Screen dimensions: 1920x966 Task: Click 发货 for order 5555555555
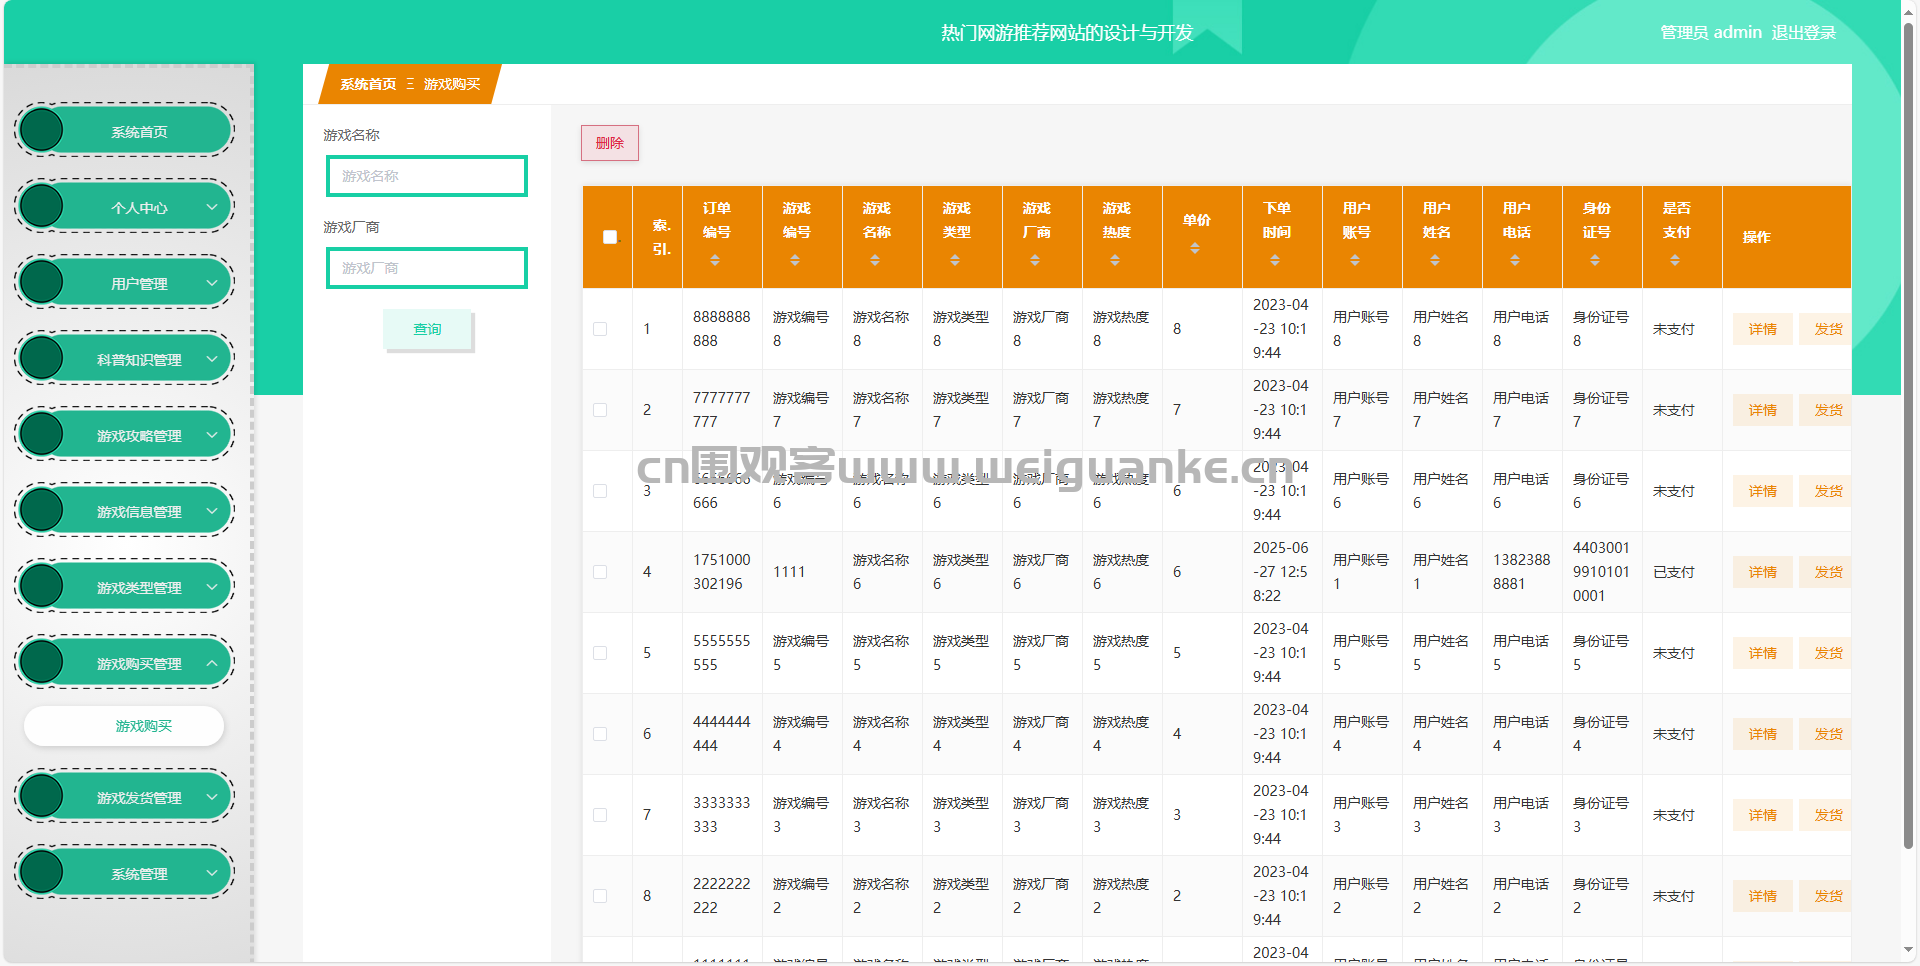[1826, 653]
